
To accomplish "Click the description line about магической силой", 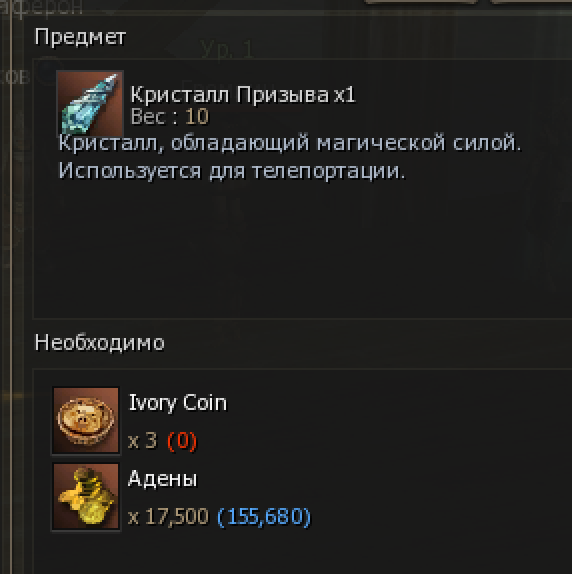I will 290,143.
